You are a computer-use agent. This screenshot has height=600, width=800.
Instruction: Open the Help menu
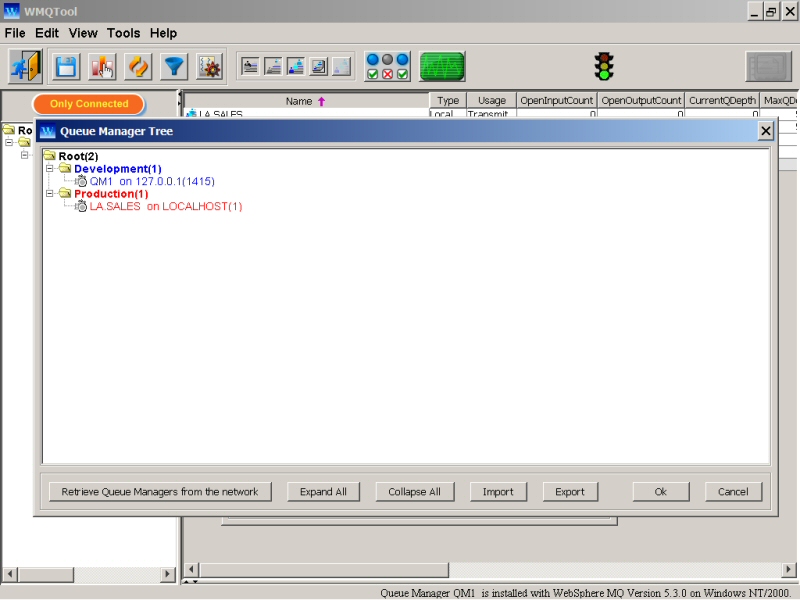pyautogui.click(x=163, y=33)
